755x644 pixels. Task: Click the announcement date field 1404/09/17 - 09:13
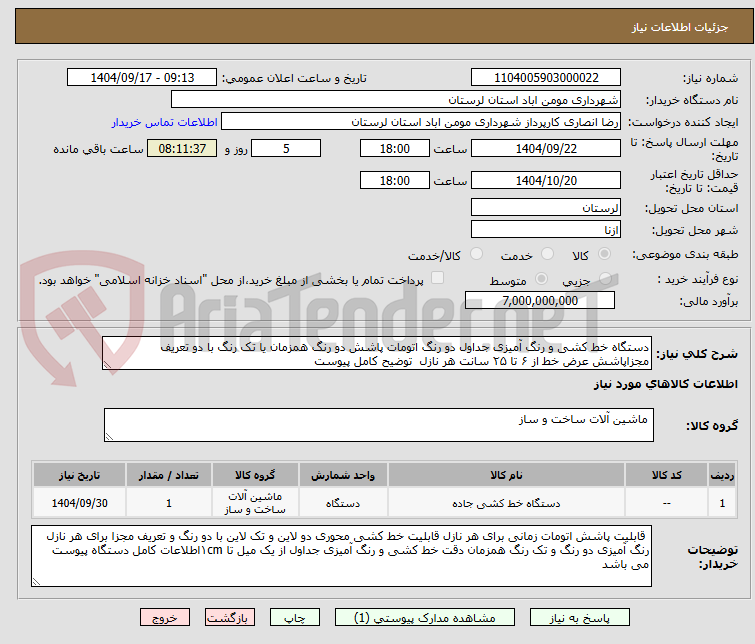pyautogui.click(x=142, y=78)
